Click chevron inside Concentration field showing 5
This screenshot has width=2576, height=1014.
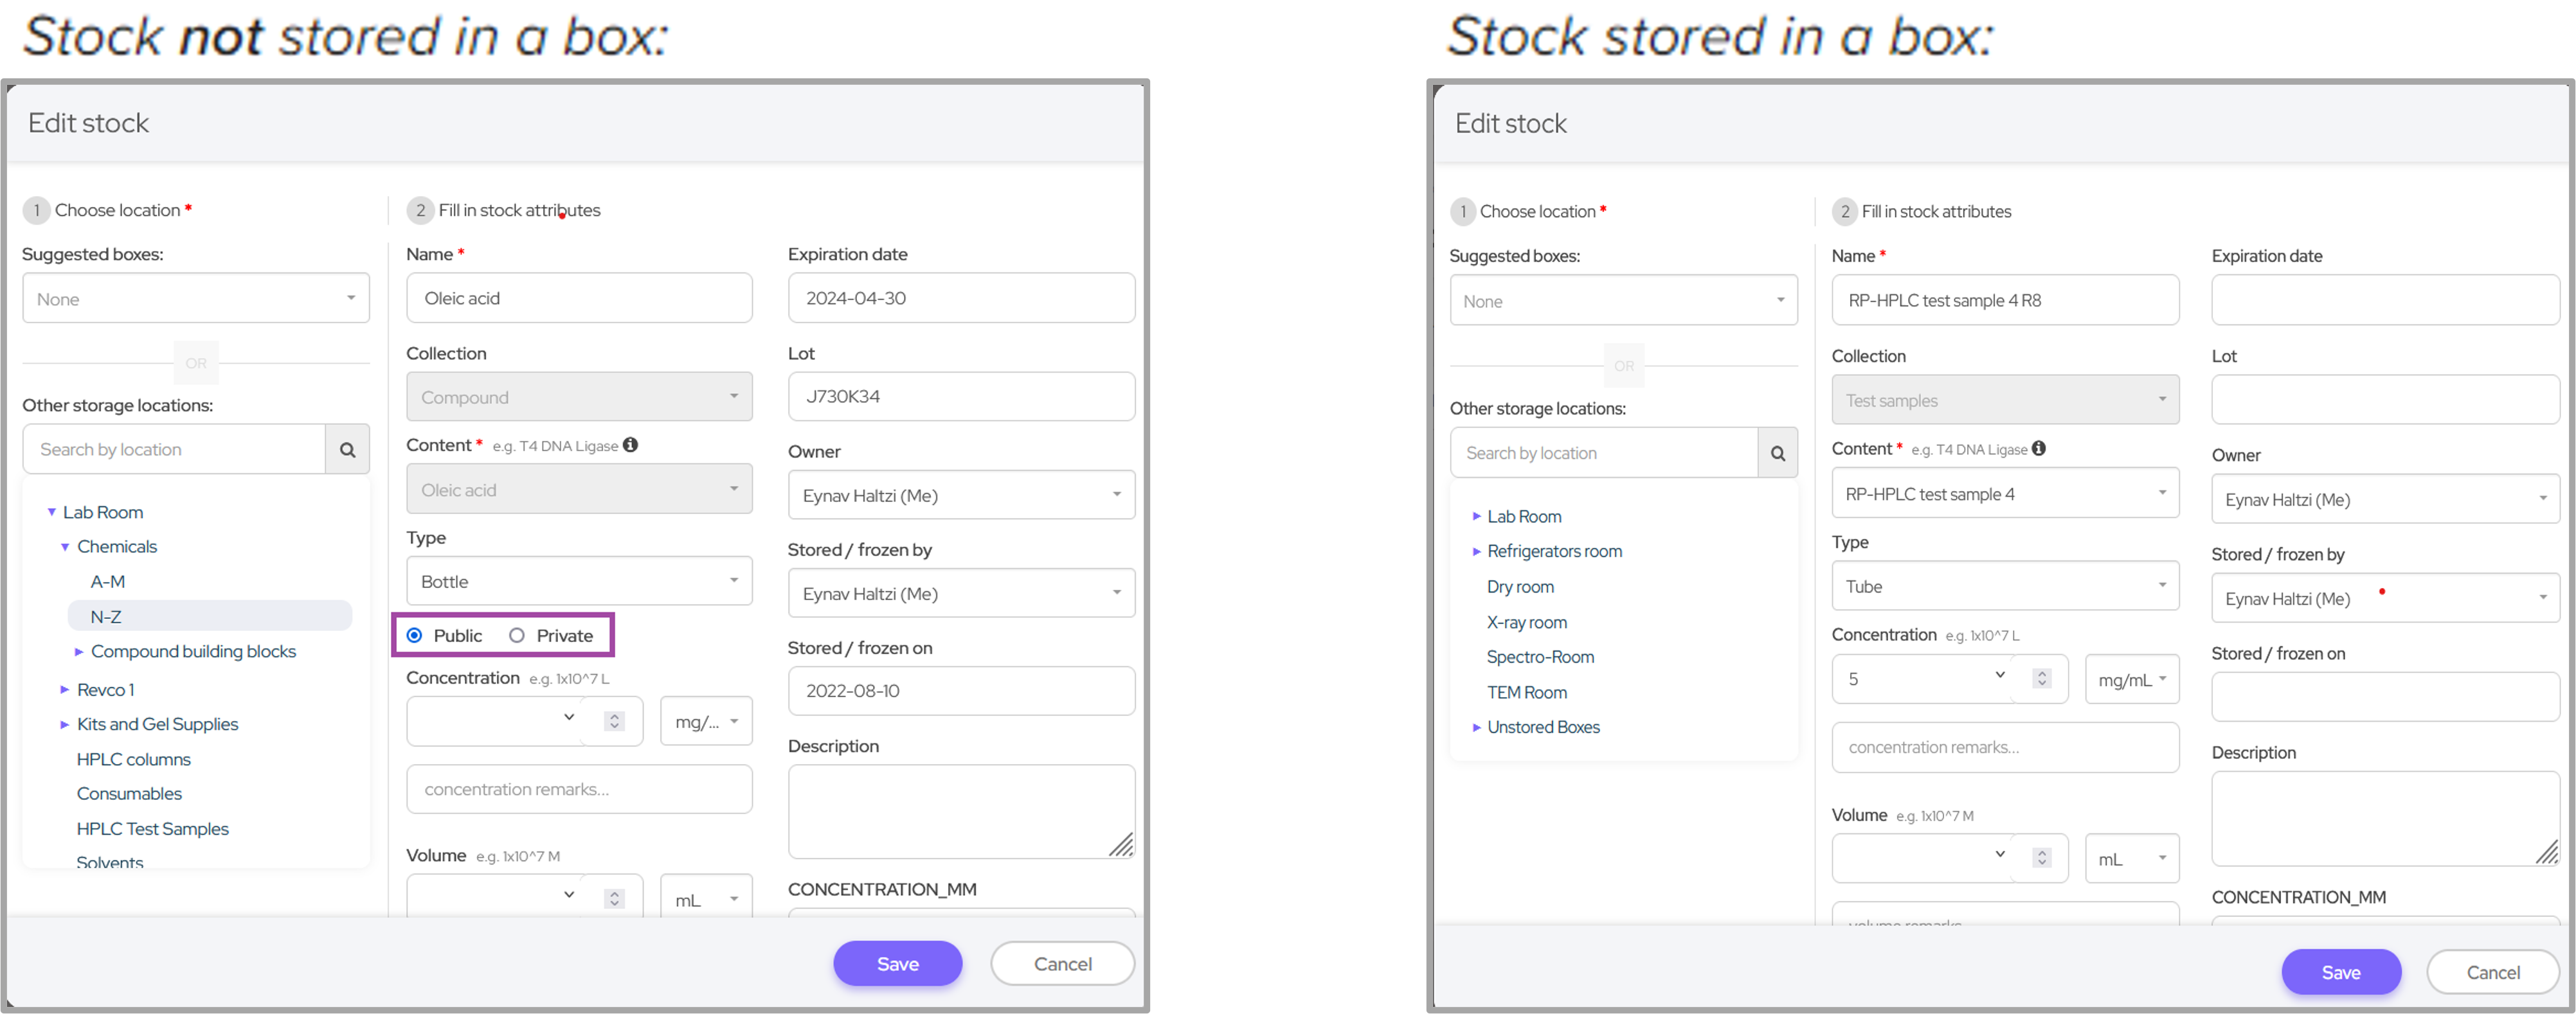pyautogui.click(x=2000, y=675)
